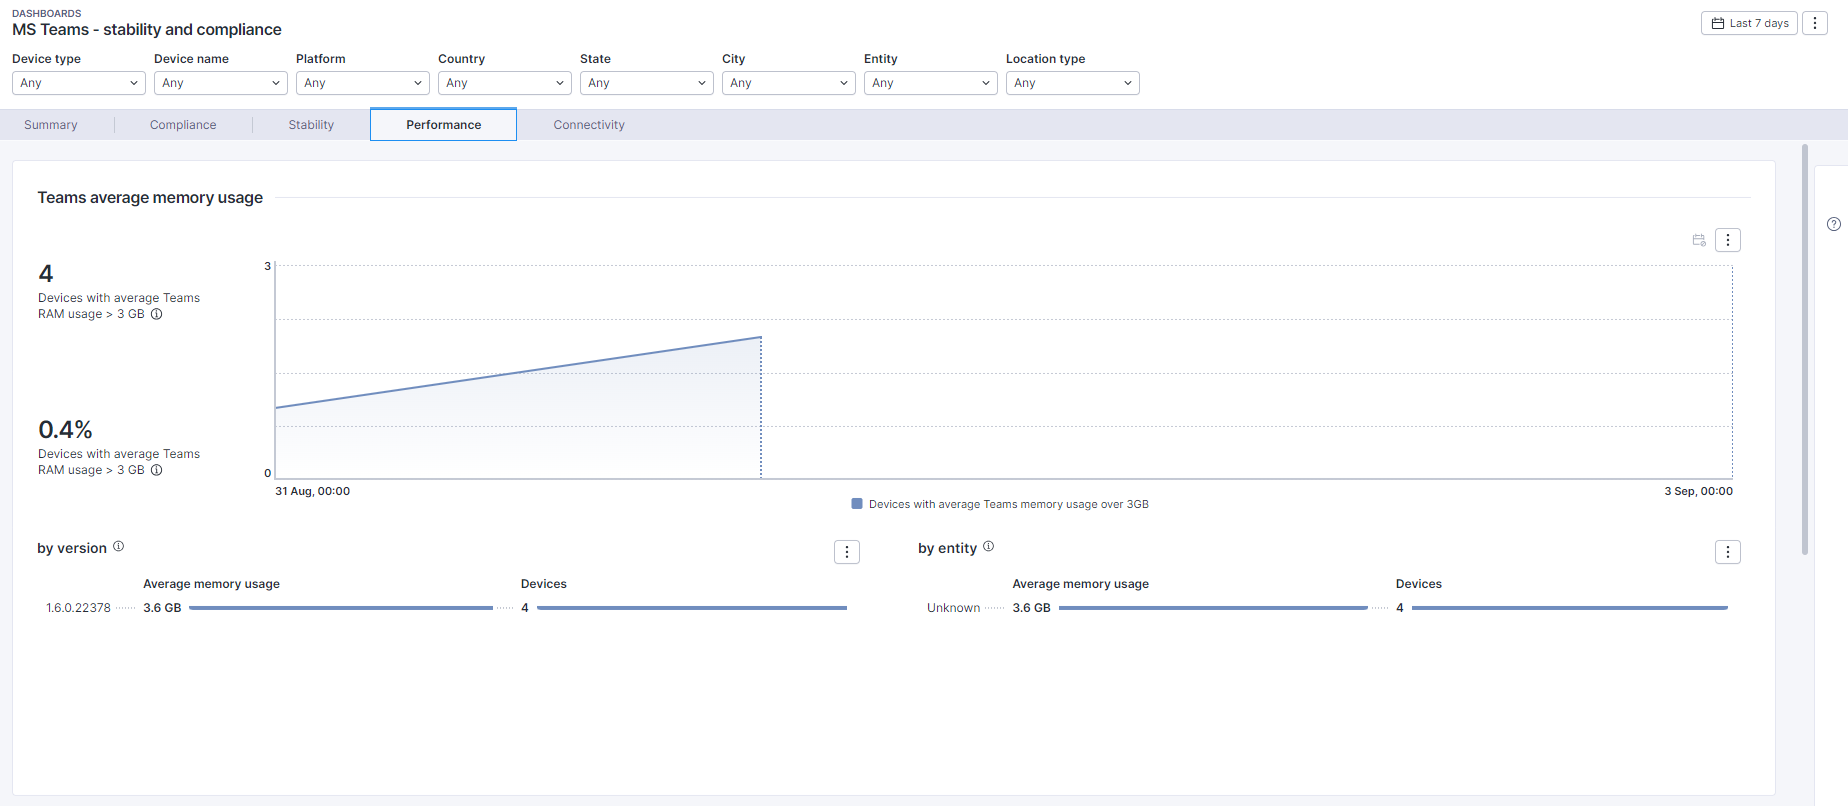
Task: Open dashboard options kebab menu beside Last 7 days
Action: pyautogui.click(x=1815, y=23)
